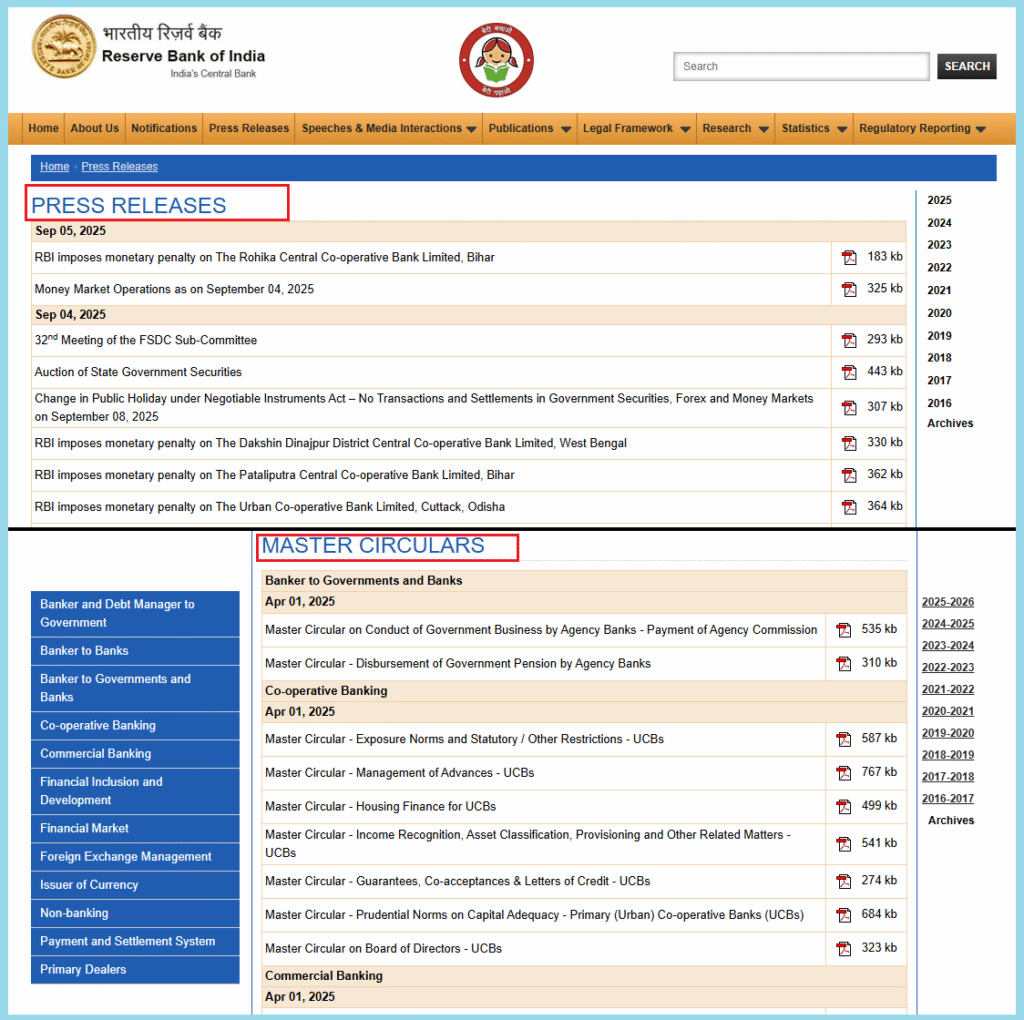This screenshot has width=1024, height=1020.
Task: Open PDF icon for Income Recognition Asset Classification circular
Action: (x=844, y=844)
